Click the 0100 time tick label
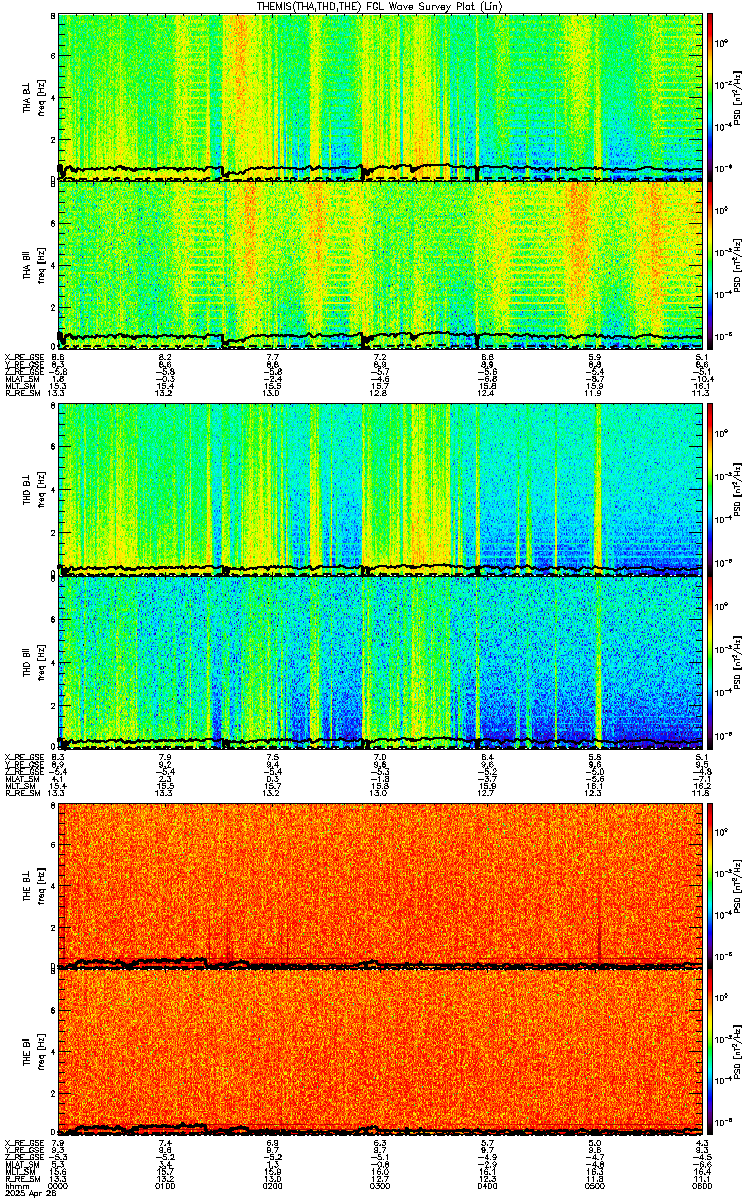This screenshot has height=1200, width=750. pos(166,1186)
